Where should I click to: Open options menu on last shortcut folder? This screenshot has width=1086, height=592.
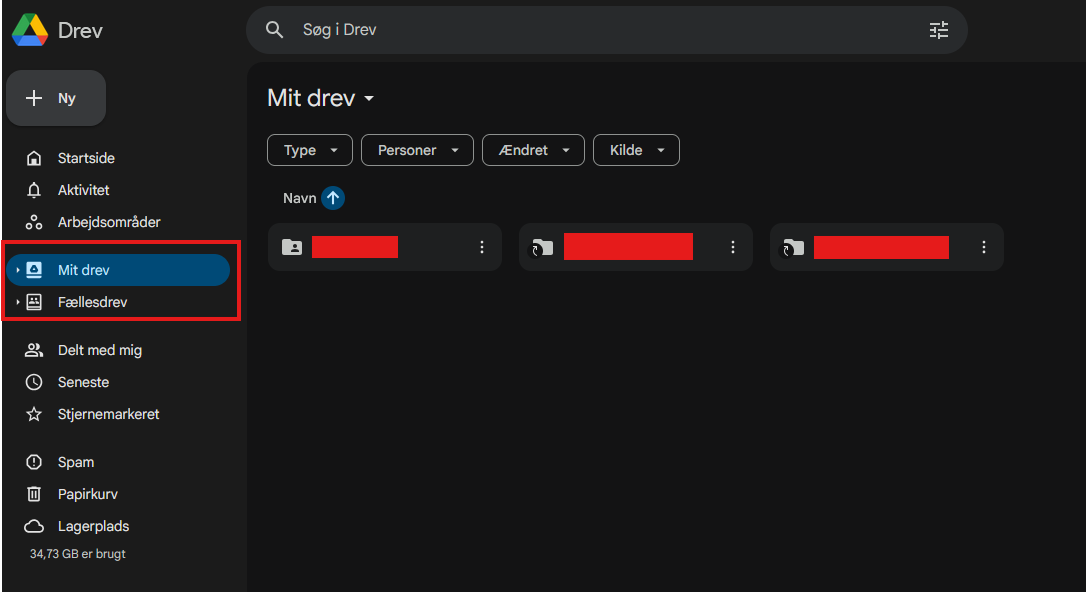tap(983, 247)
